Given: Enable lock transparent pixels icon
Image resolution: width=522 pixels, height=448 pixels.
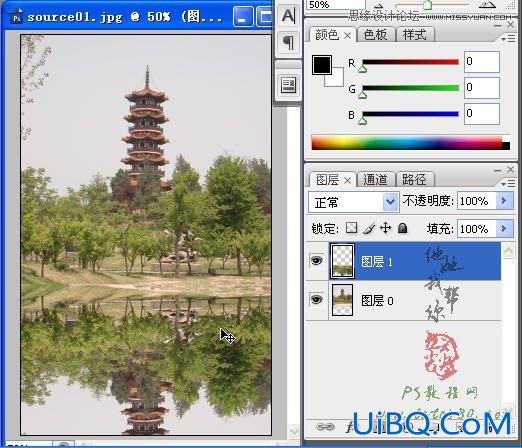Looking at the screenshot, I should click(352, 228).
